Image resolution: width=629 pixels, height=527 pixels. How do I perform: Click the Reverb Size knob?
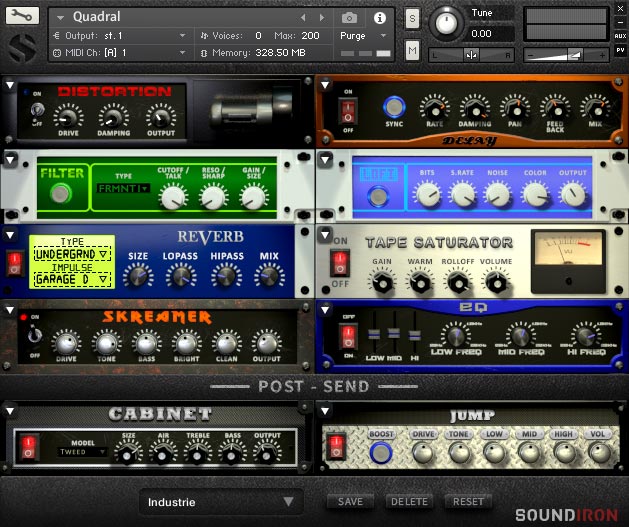(138, 276)
